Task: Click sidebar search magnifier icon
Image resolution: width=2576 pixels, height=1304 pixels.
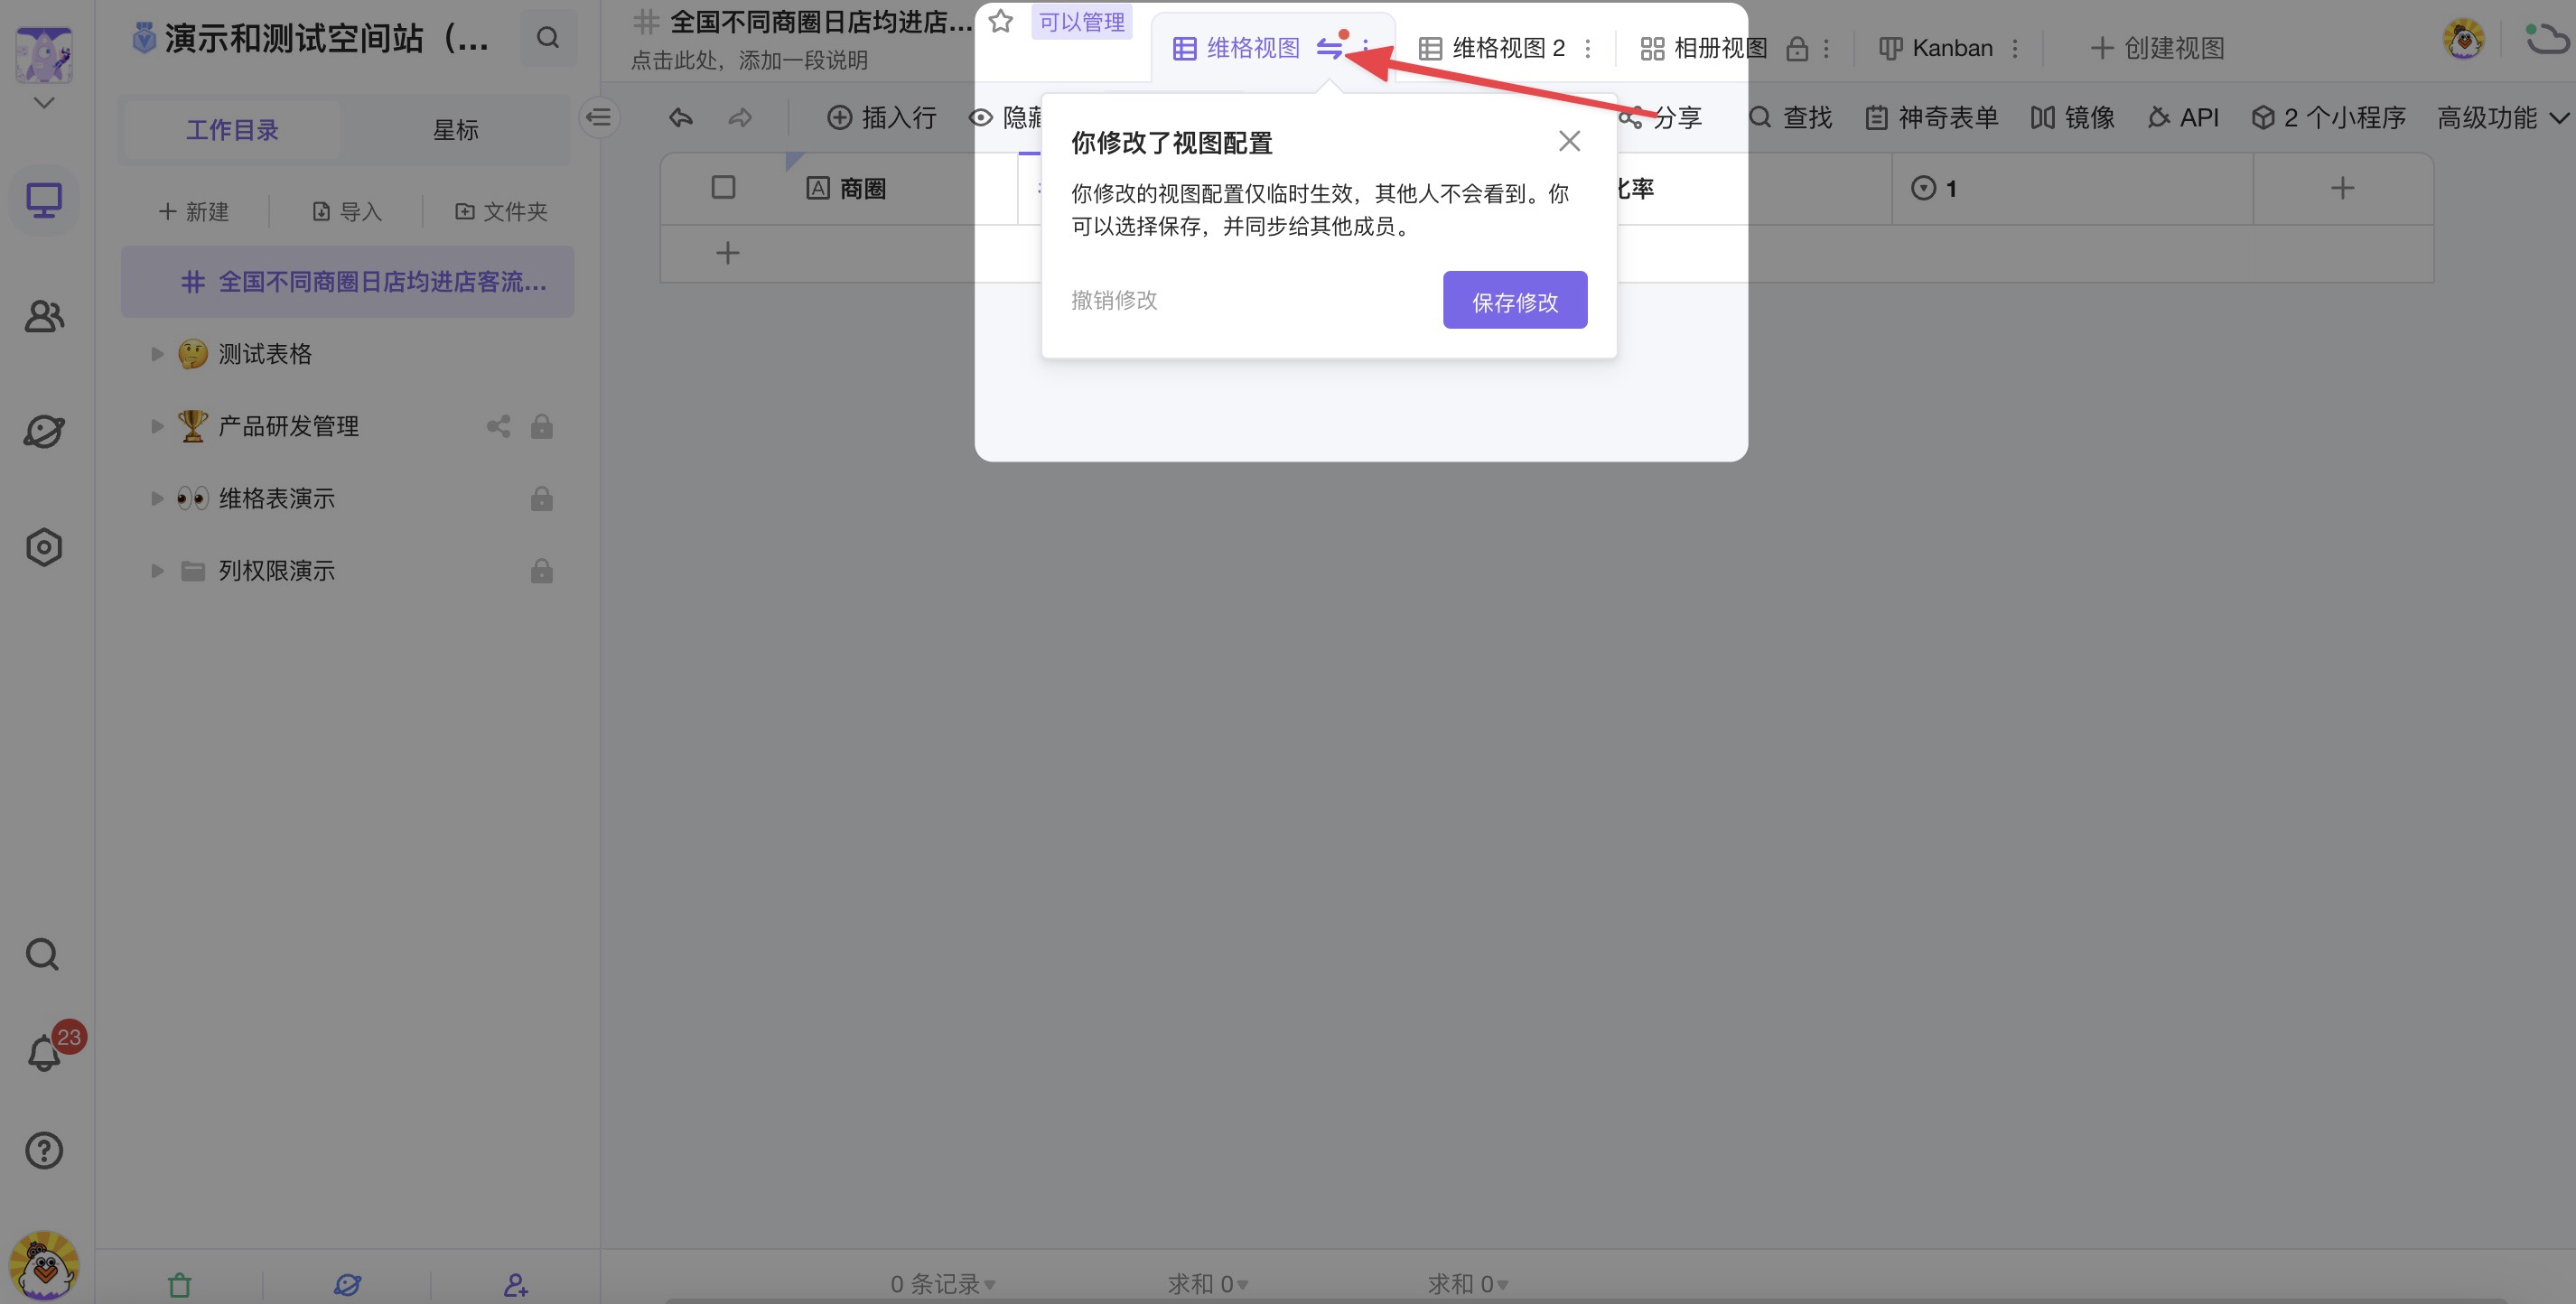Action: (x=43, y=955)
